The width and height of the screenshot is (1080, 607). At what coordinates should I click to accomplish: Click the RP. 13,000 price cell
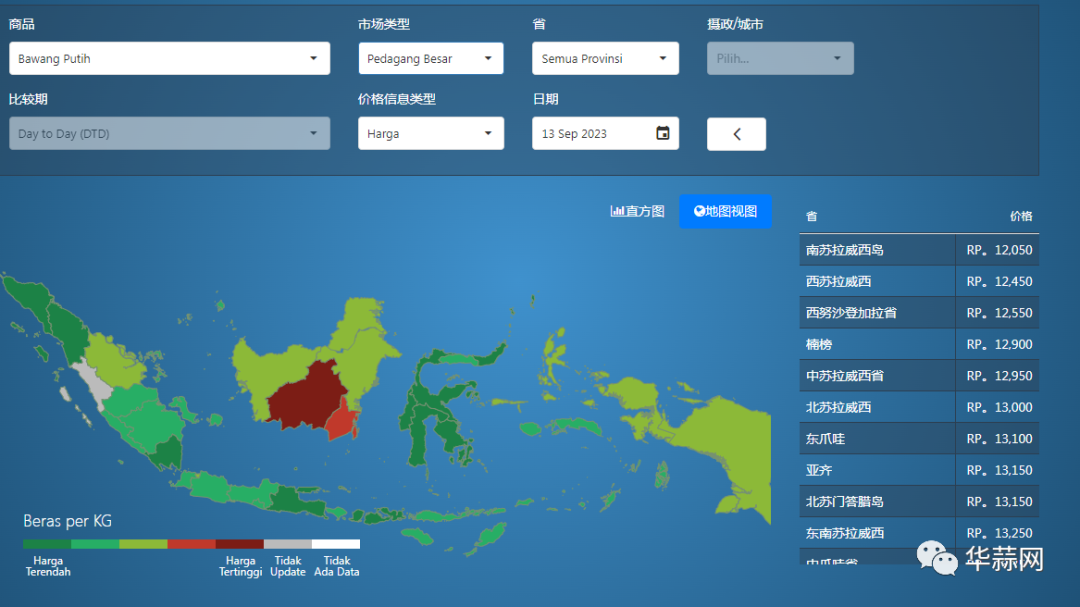(998, 407)
